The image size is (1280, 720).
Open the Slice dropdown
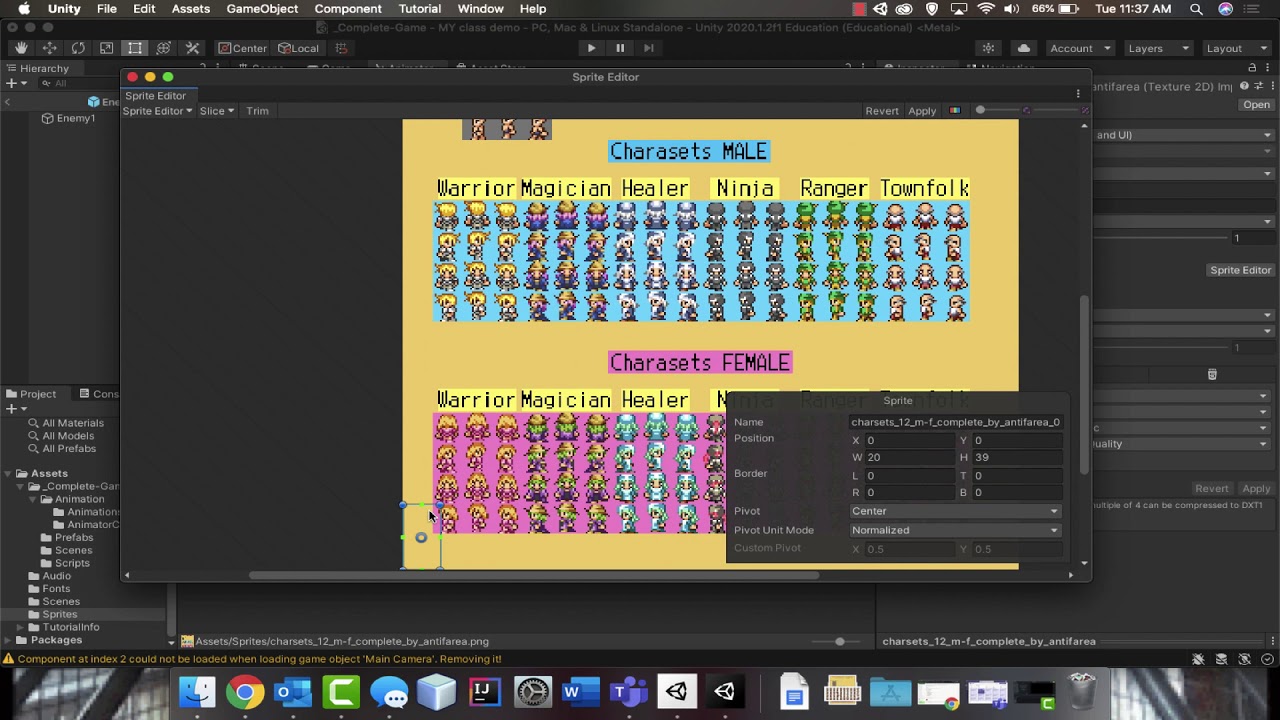click(x=217, y=111)
